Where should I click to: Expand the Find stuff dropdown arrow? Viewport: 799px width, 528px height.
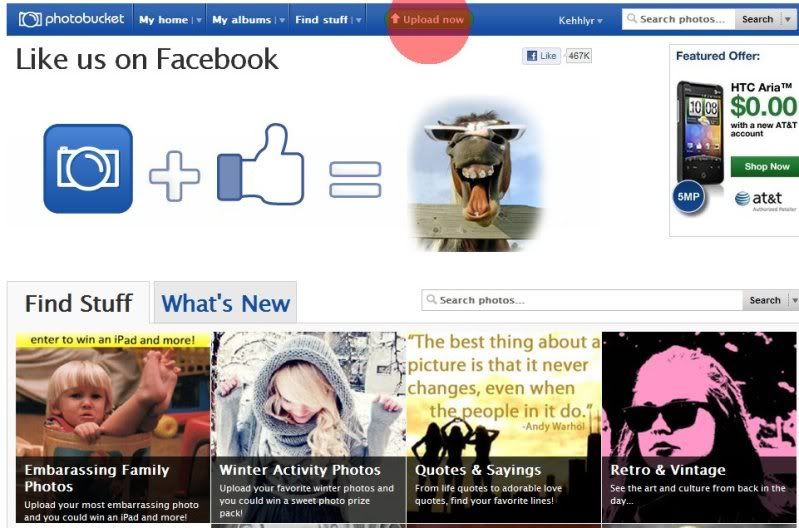(x=359, y=20)
